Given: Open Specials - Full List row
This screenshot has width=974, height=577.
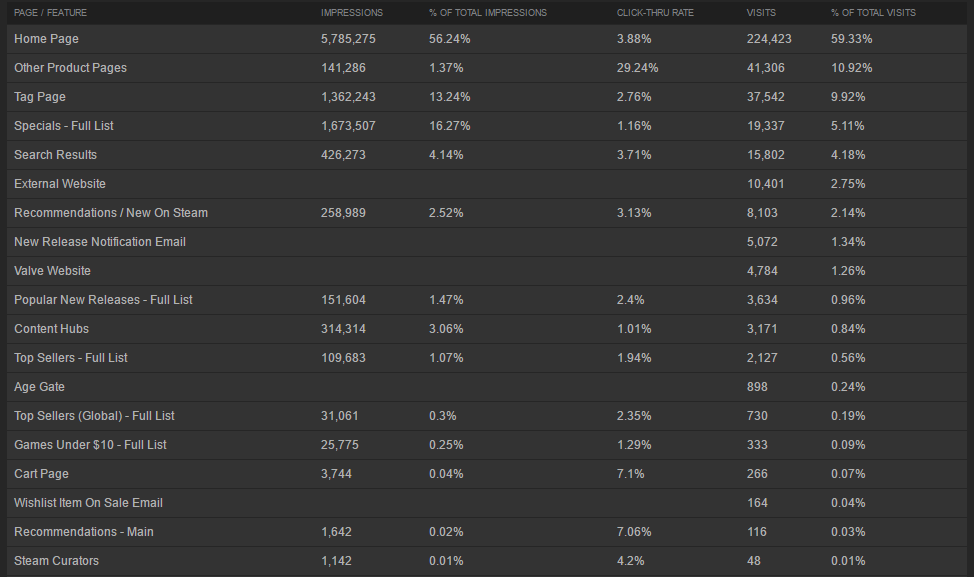Looking at the screenshot, I should coord(487,125).
